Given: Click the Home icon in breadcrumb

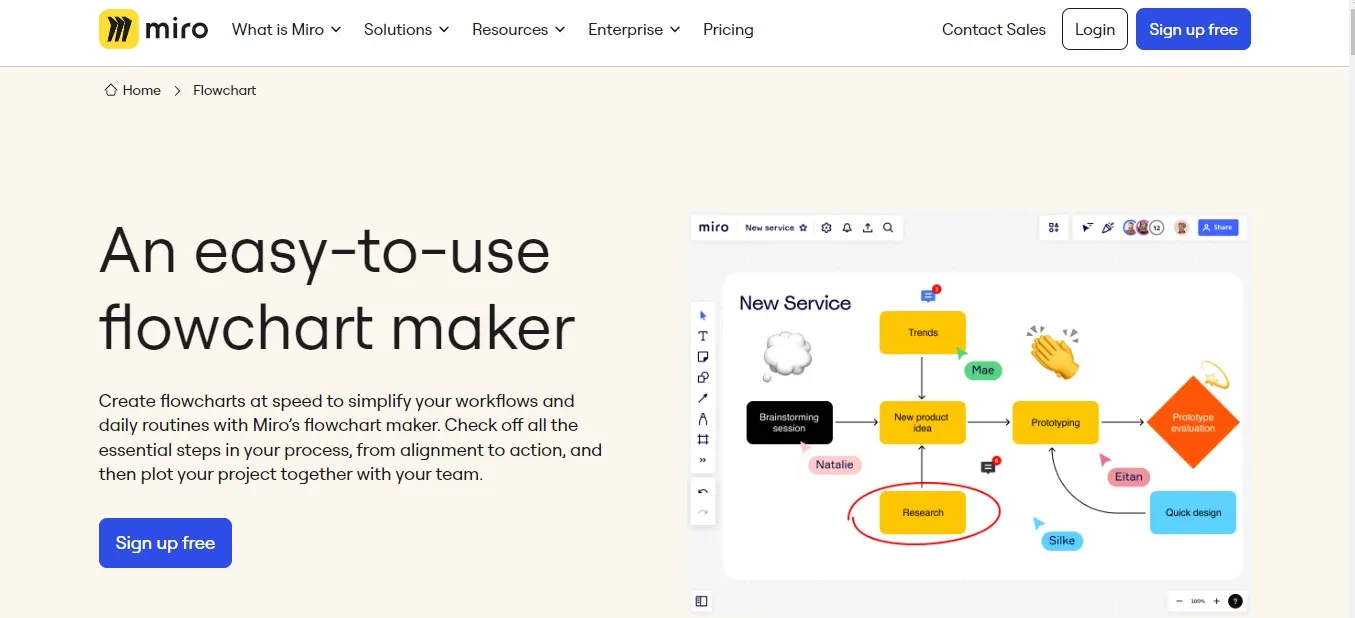Looking at the screenshot, I should click(111, 90).
